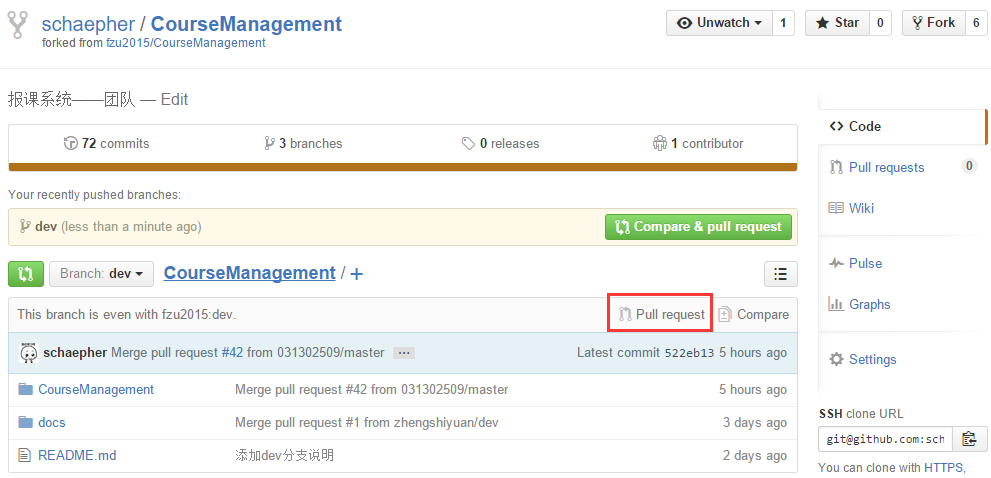This screenshot has height=478, width=991.
Task: Click the Pull request link in the branch bar
Action: click(661, 314)
